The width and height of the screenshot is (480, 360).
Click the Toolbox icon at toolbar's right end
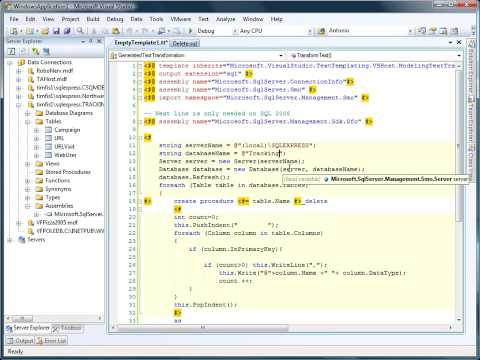click(454, 31)
